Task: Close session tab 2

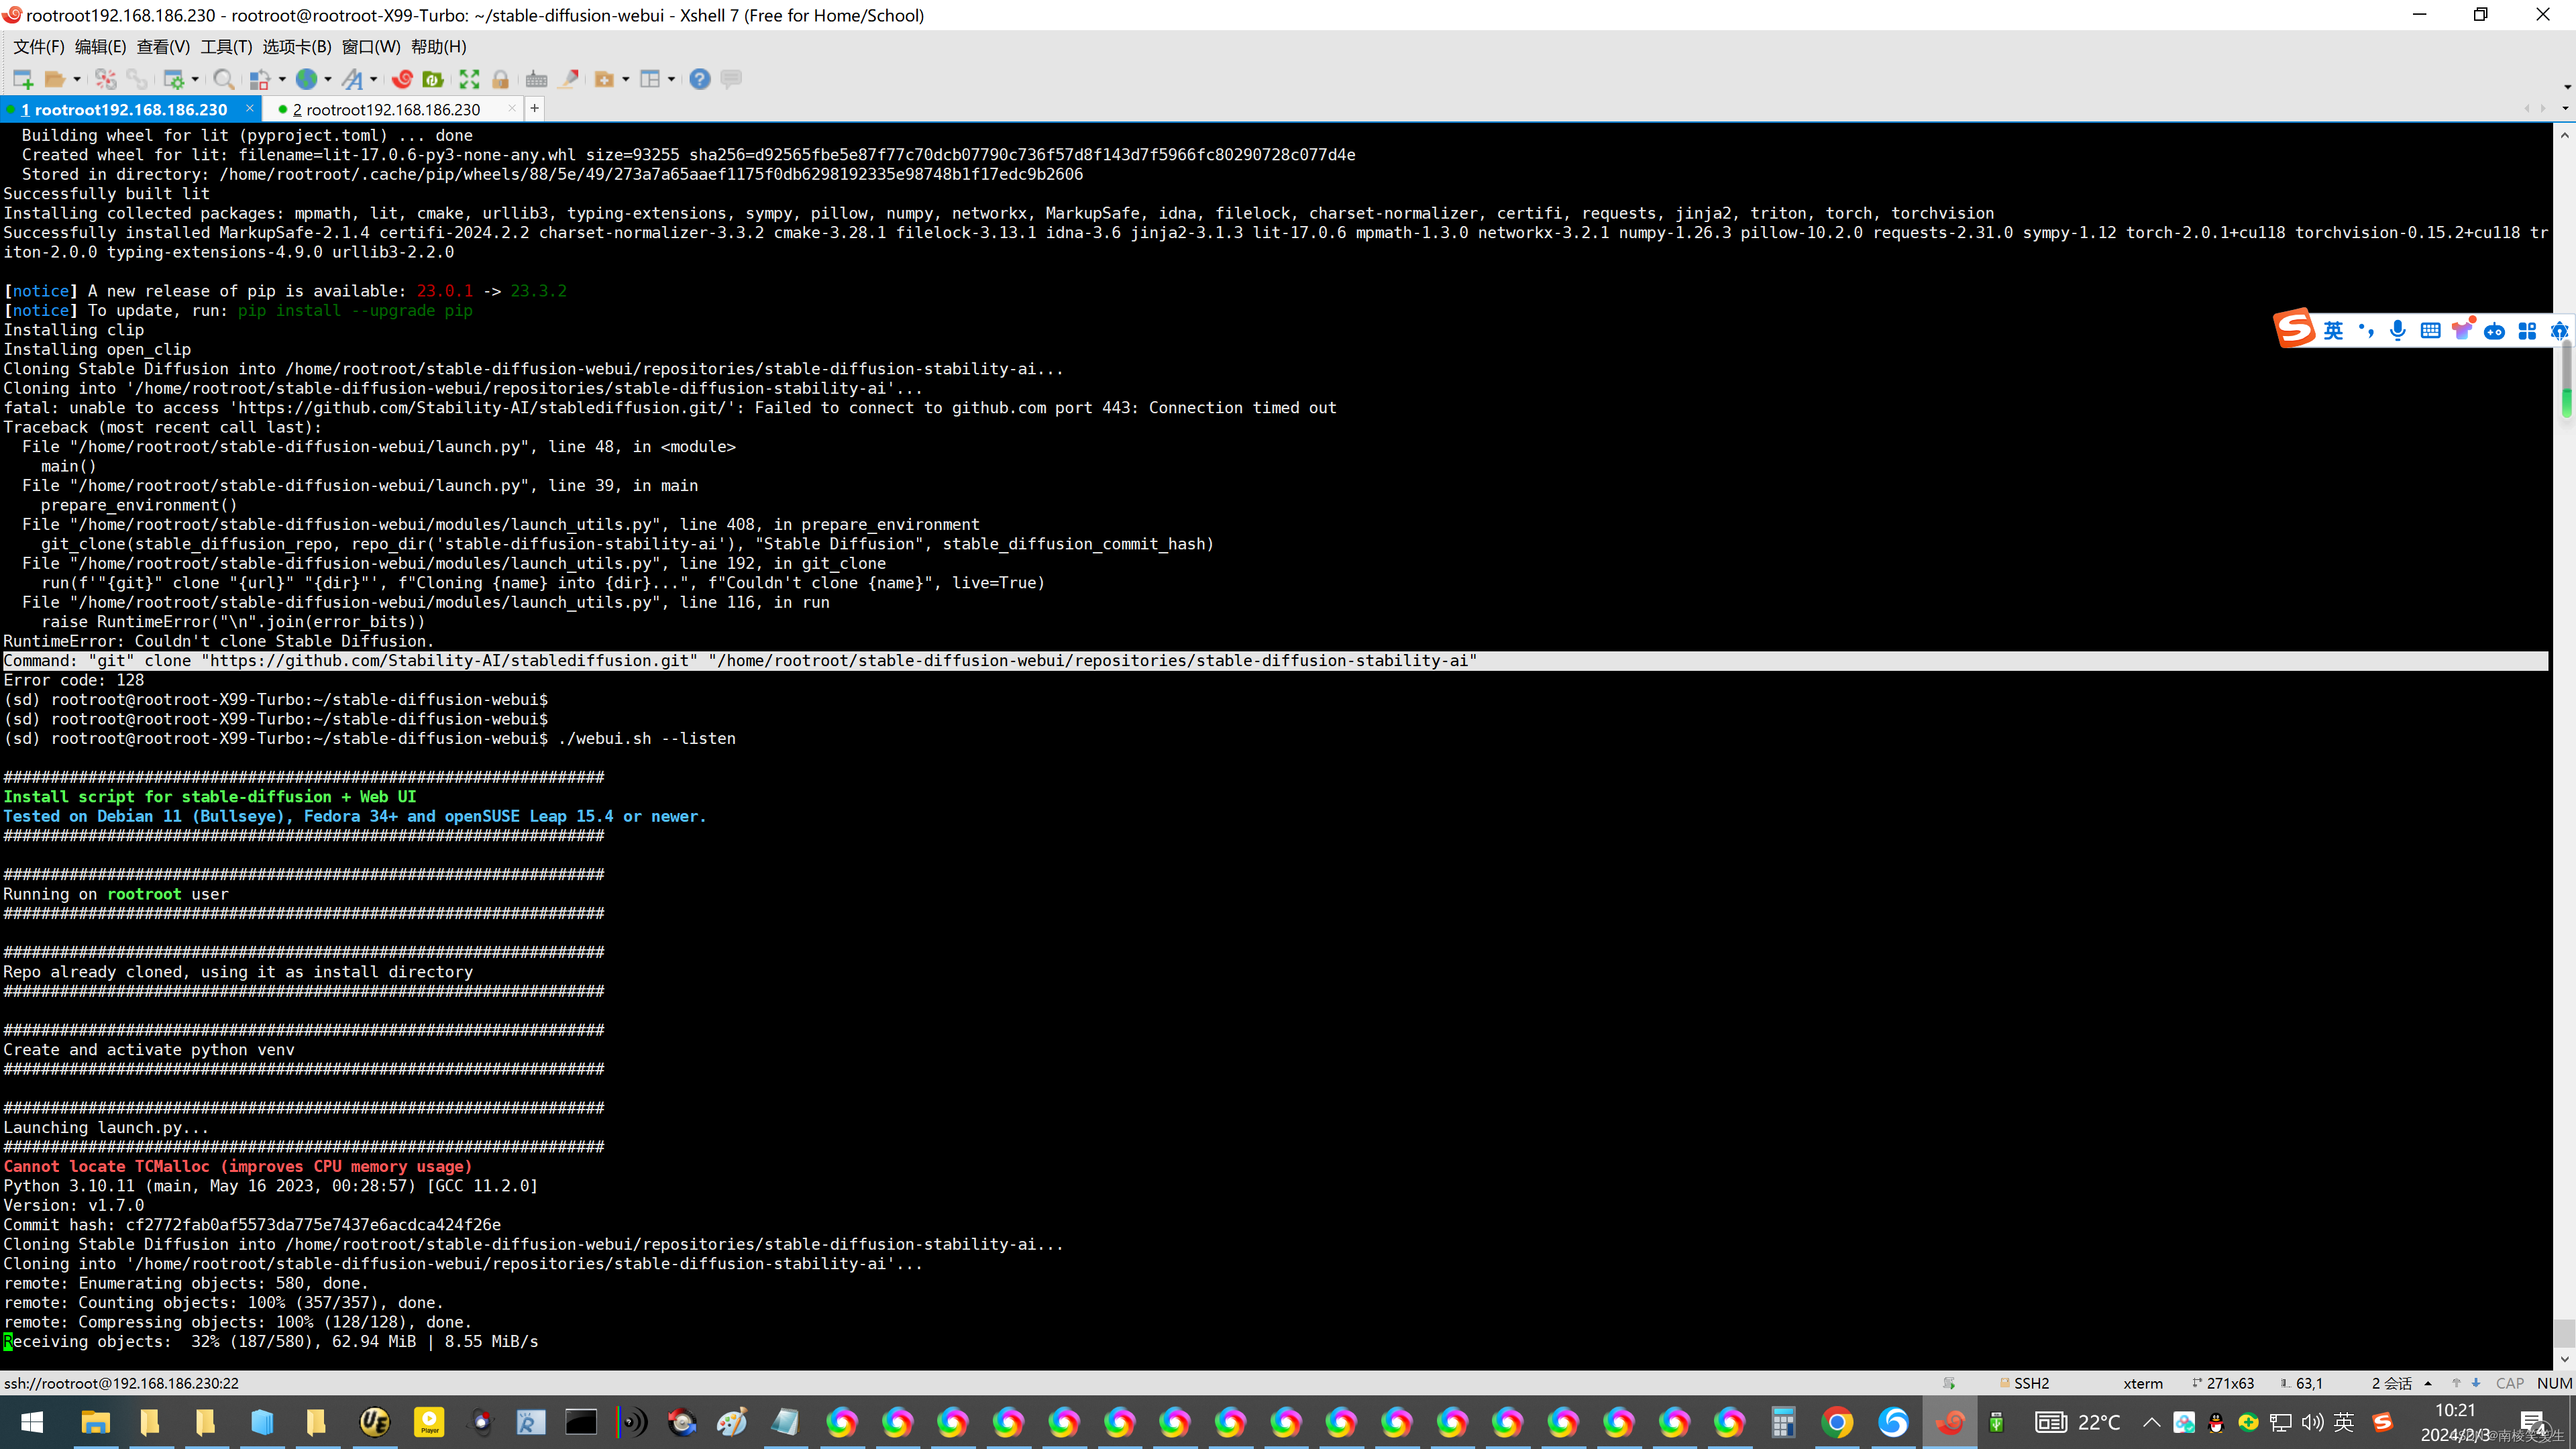Action: tap(512, 108)
